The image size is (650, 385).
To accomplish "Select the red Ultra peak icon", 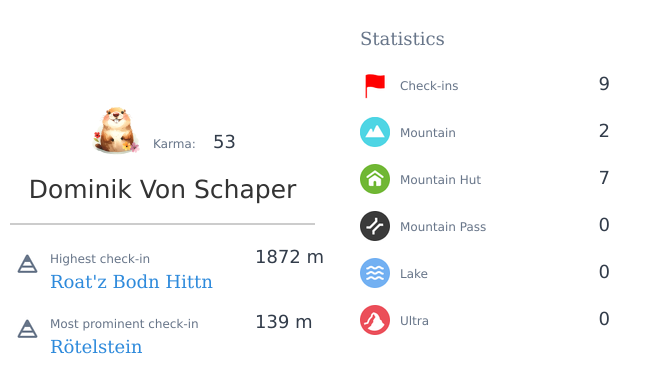I will click(375, 320).
